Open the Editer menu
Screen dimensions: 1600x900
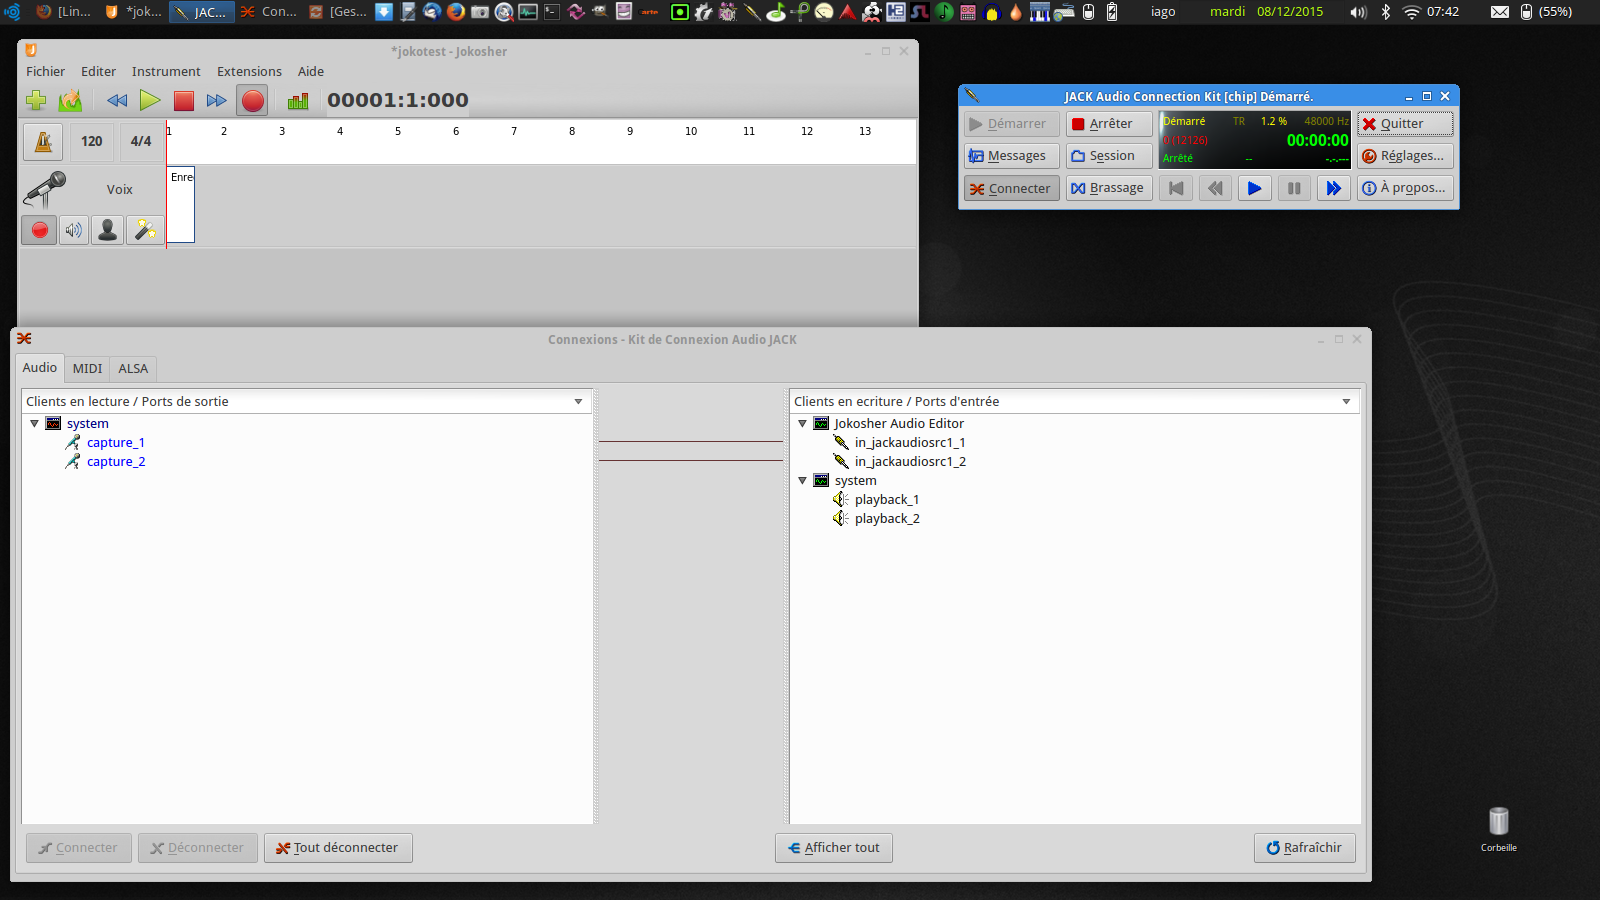pos(98,71)
